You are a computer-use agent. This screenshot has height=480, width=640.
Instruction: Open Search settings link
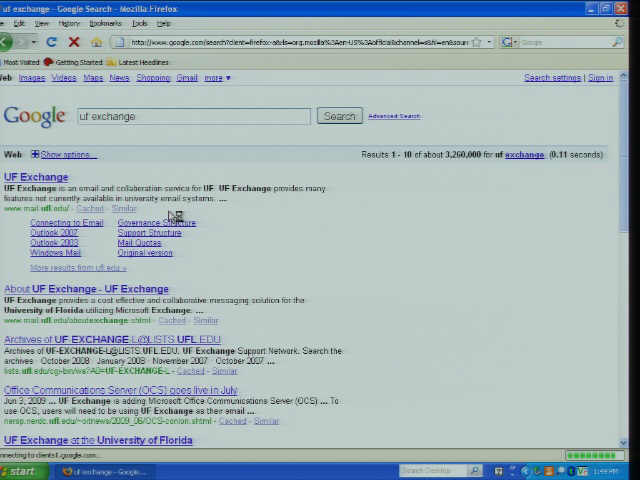click(552, 78)
